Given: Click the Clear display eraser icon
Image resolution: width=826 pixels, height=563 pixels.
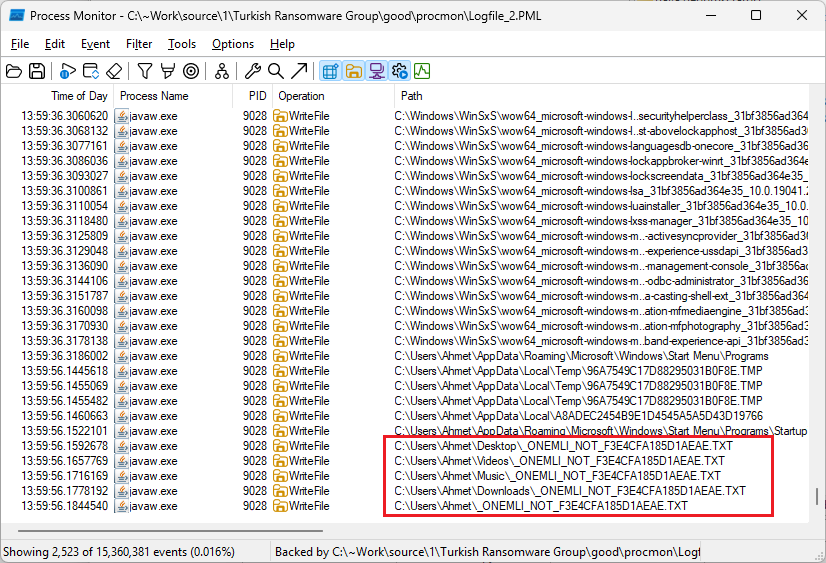Looking at the screenshot, I should tap(114, 71).
